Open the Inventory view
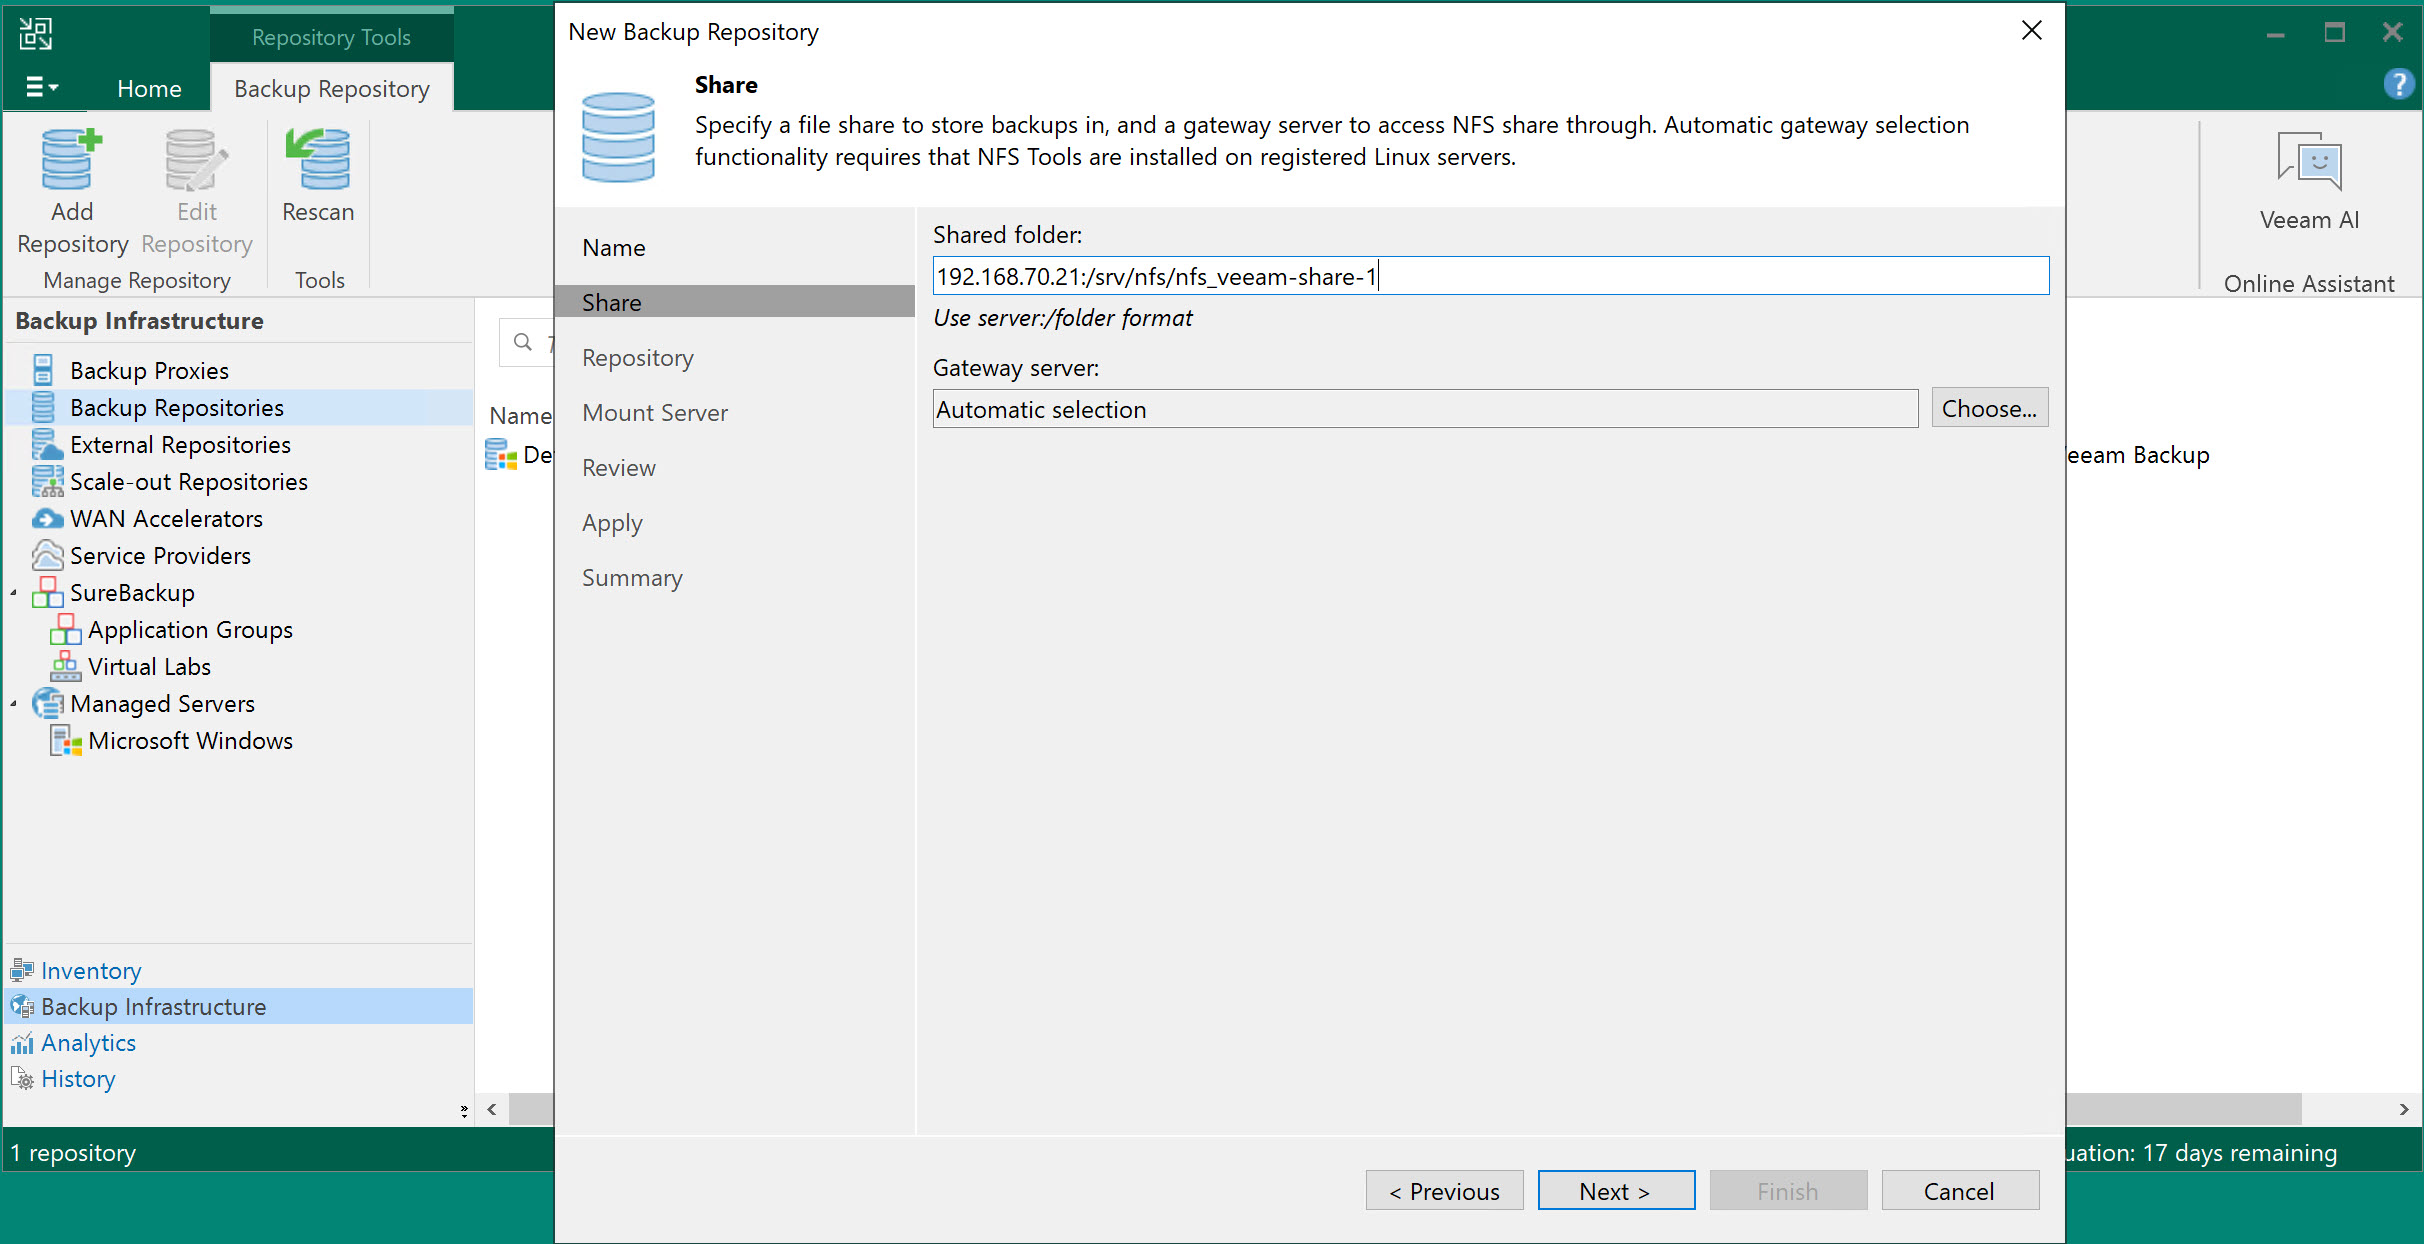Screen dimensions: 2424x1244 tap(91, 971)
